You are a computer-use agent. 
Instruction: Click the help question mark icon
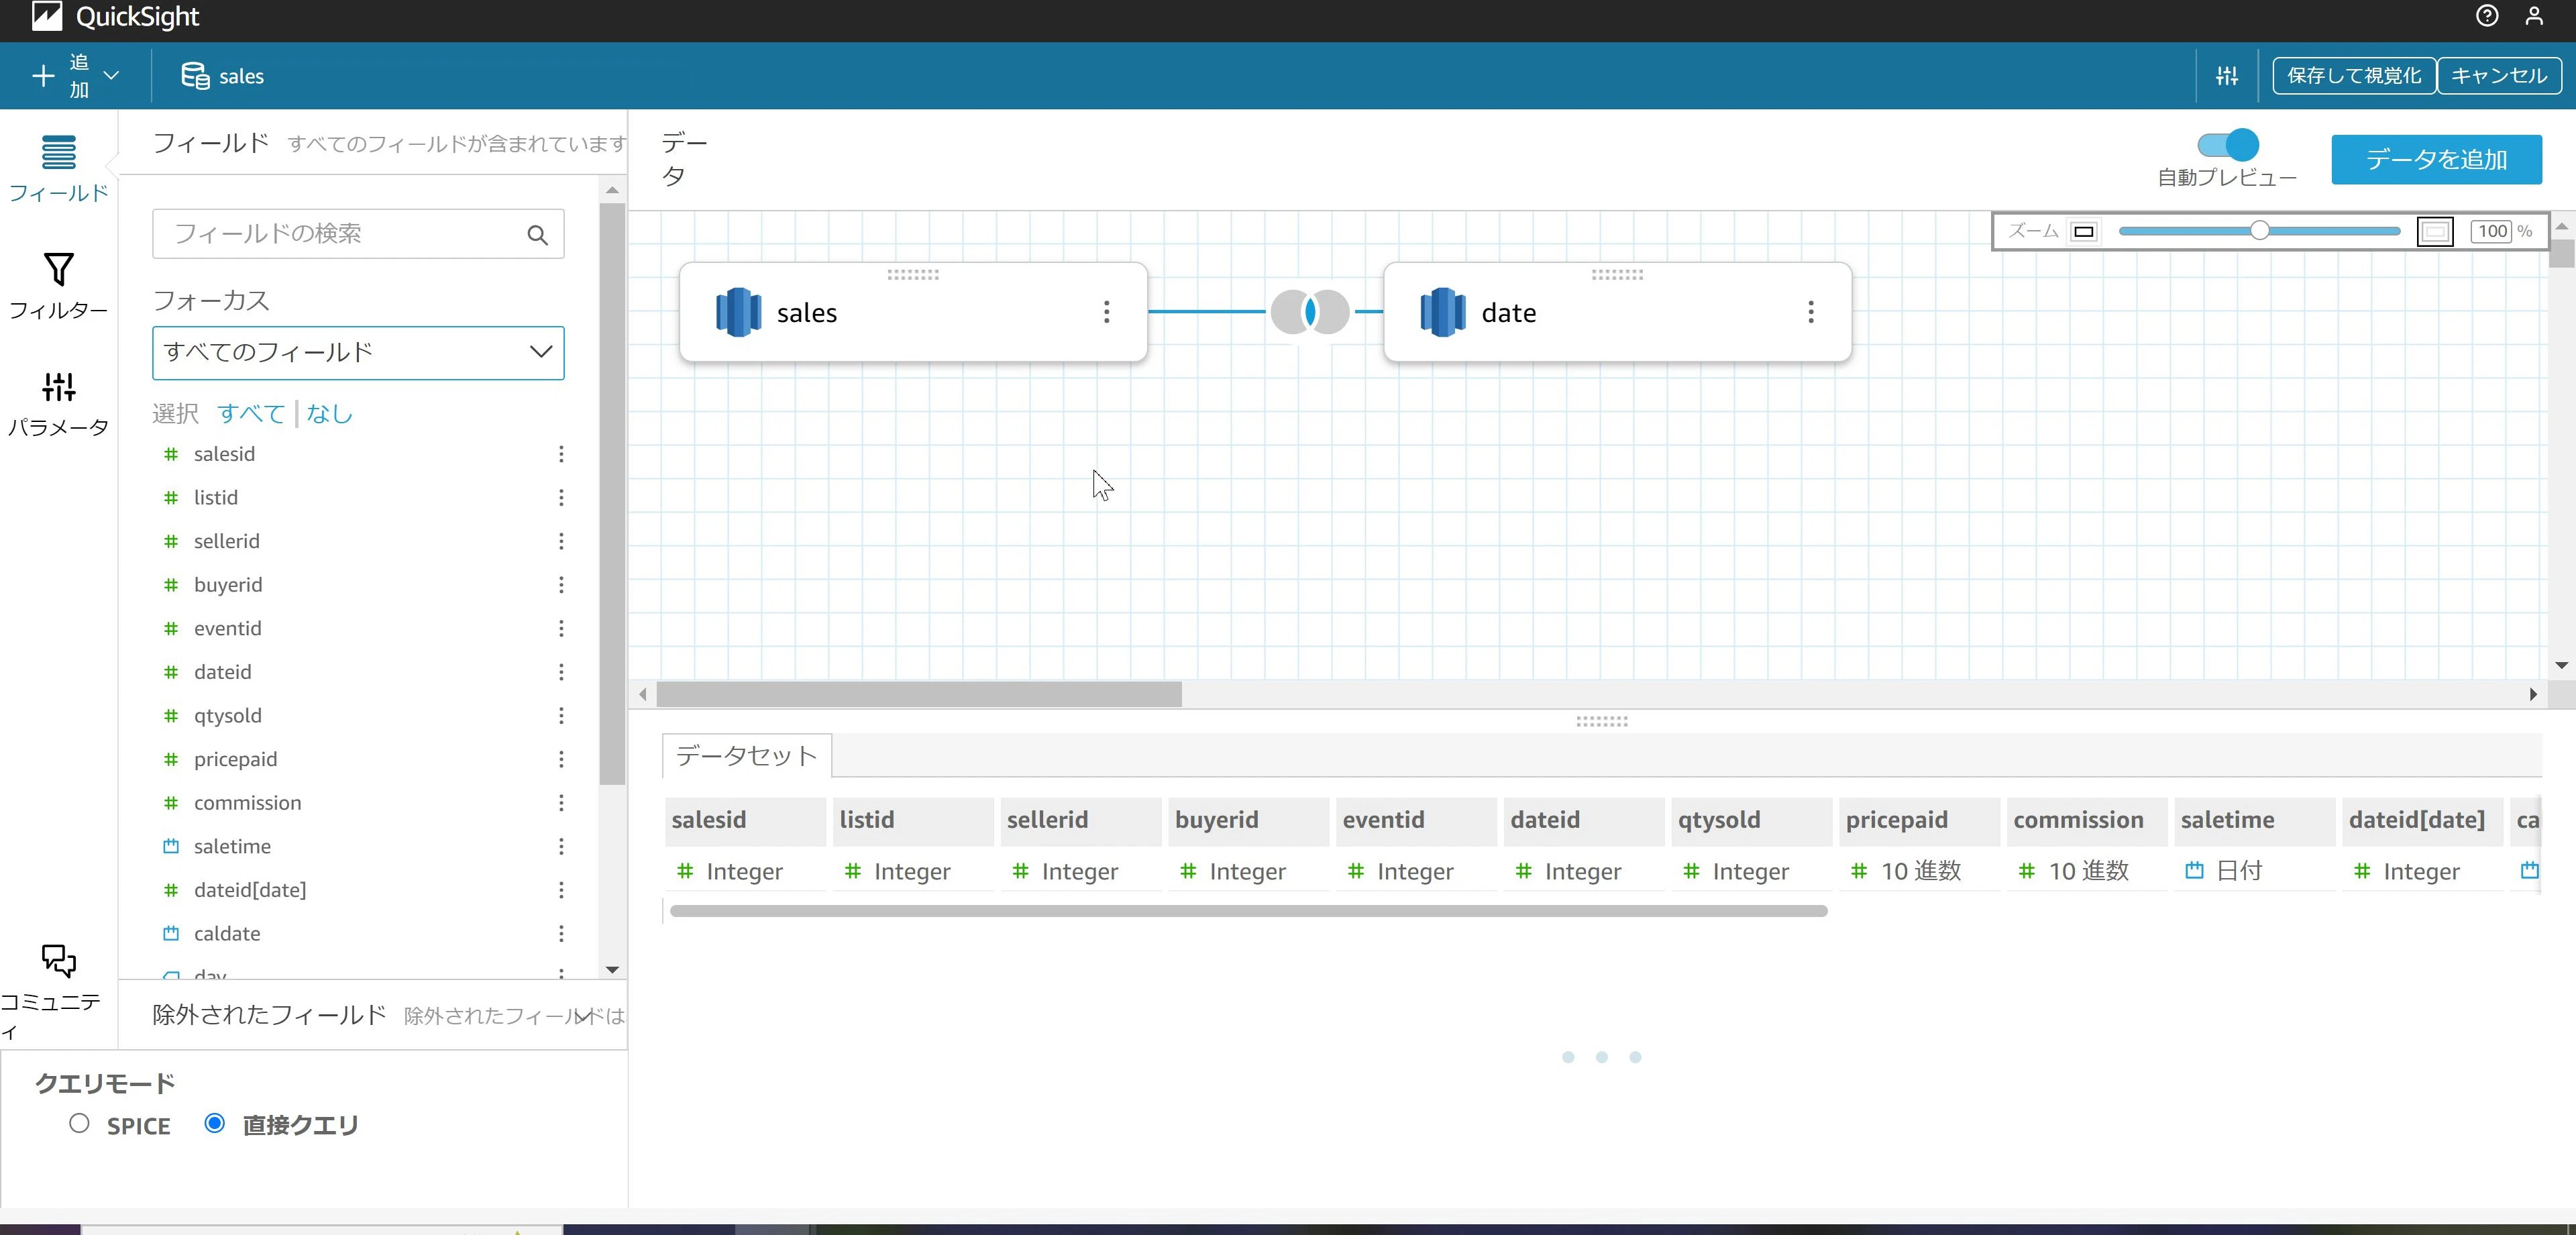[x=2487, y=16]
